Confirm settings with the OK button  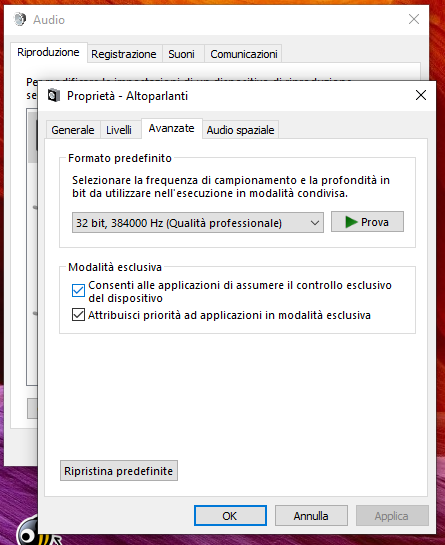coord(230,515)
